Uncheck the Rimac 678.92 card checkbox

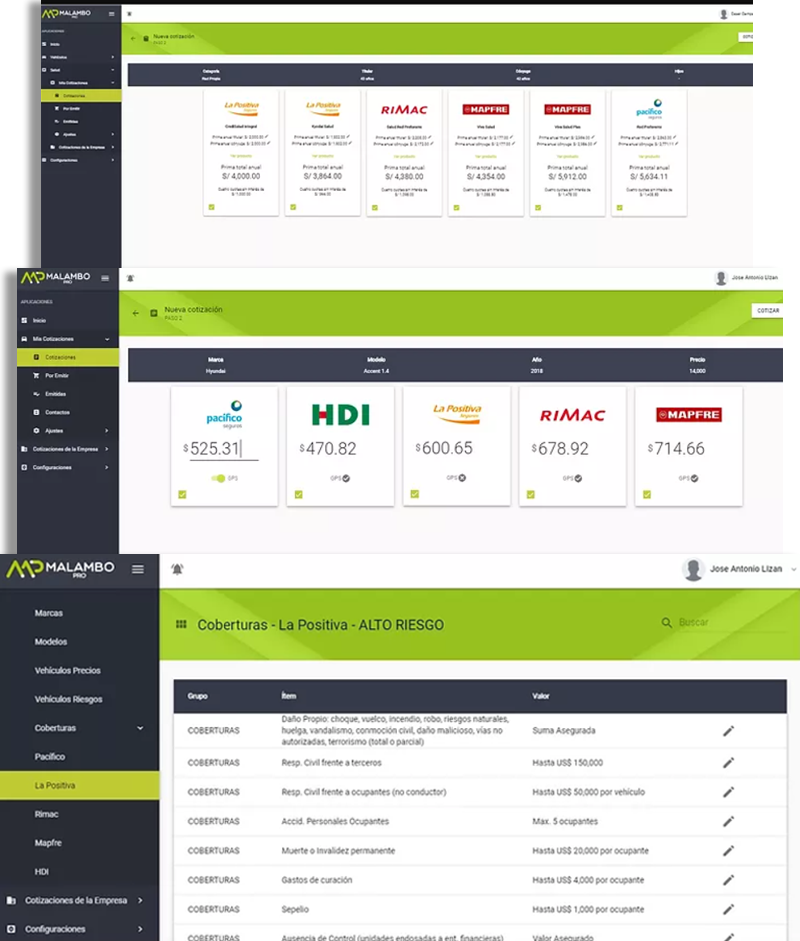pos(531,495)
